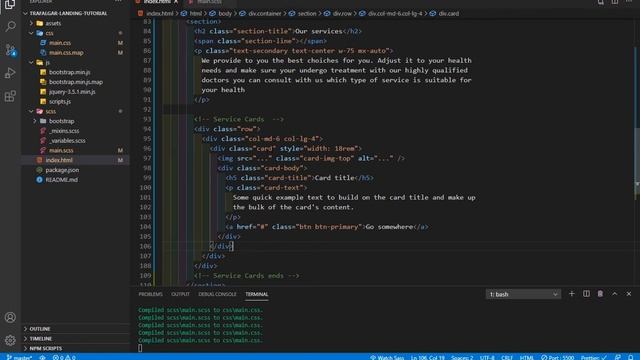Open package.json file

click(x=62, y=170)
